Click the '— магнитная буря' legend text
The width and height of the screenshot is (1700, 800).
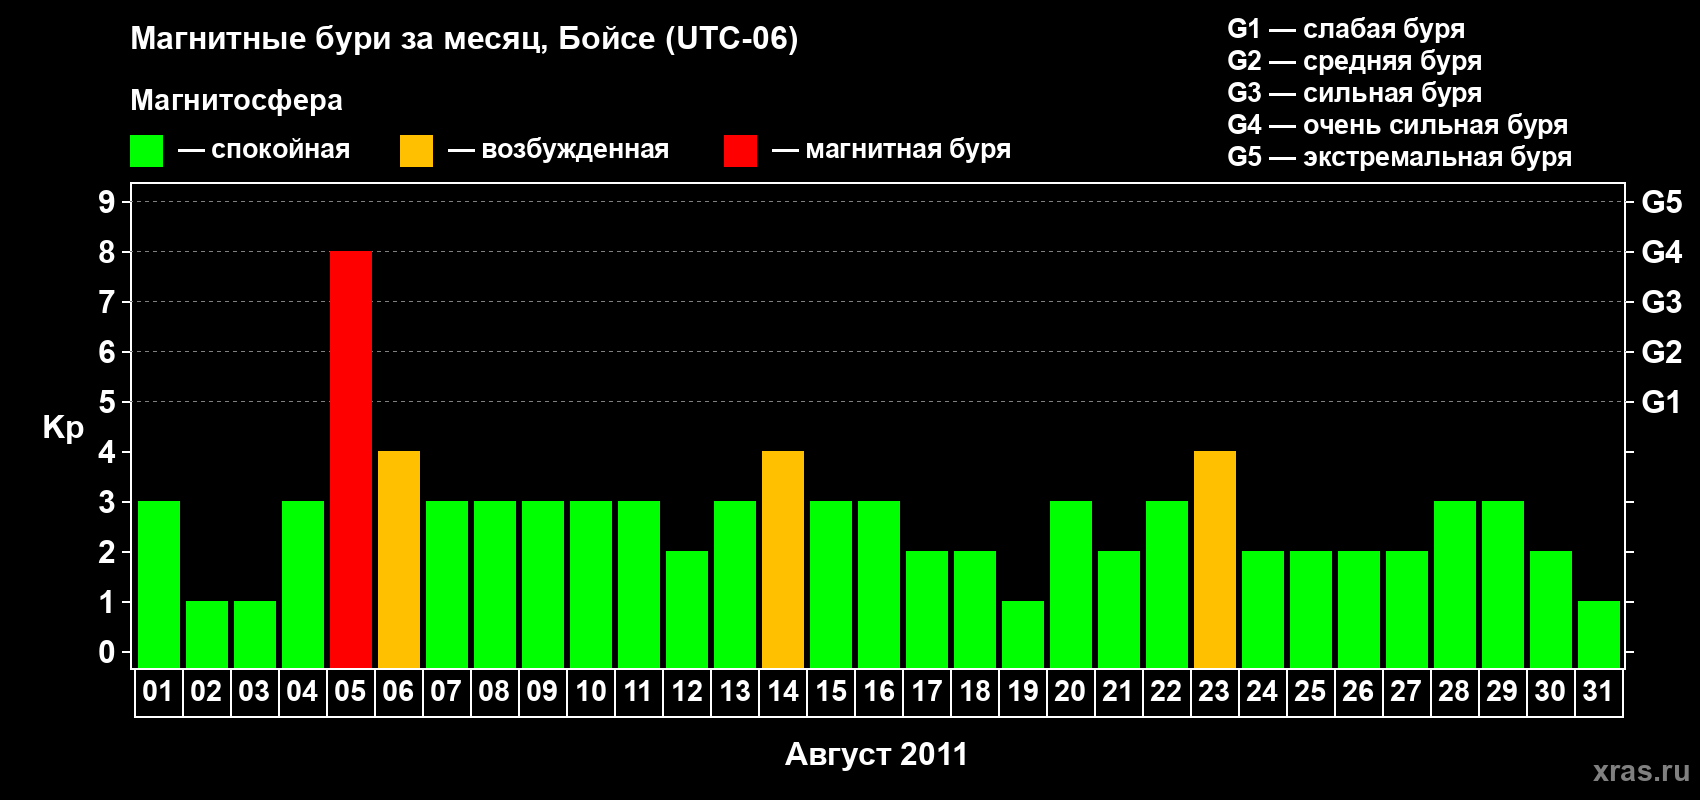tap(892, 150)
